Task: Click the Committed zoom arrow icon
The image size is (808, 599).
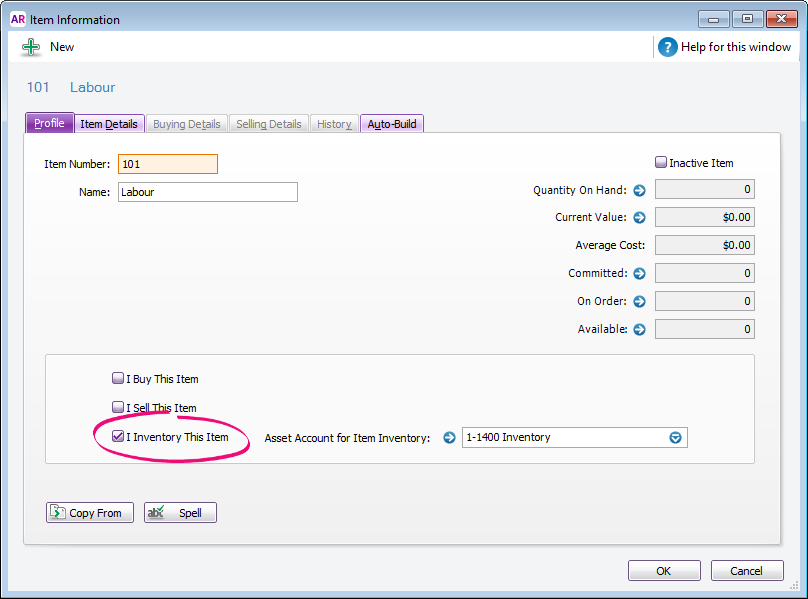Action: pos(639,273)
